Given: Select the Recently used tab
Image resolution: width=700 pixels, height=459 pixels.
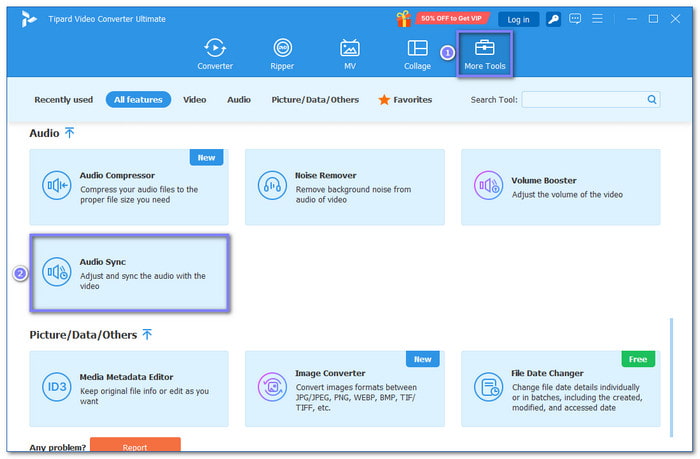Looking at the screenshot, I should pos(64,100).
